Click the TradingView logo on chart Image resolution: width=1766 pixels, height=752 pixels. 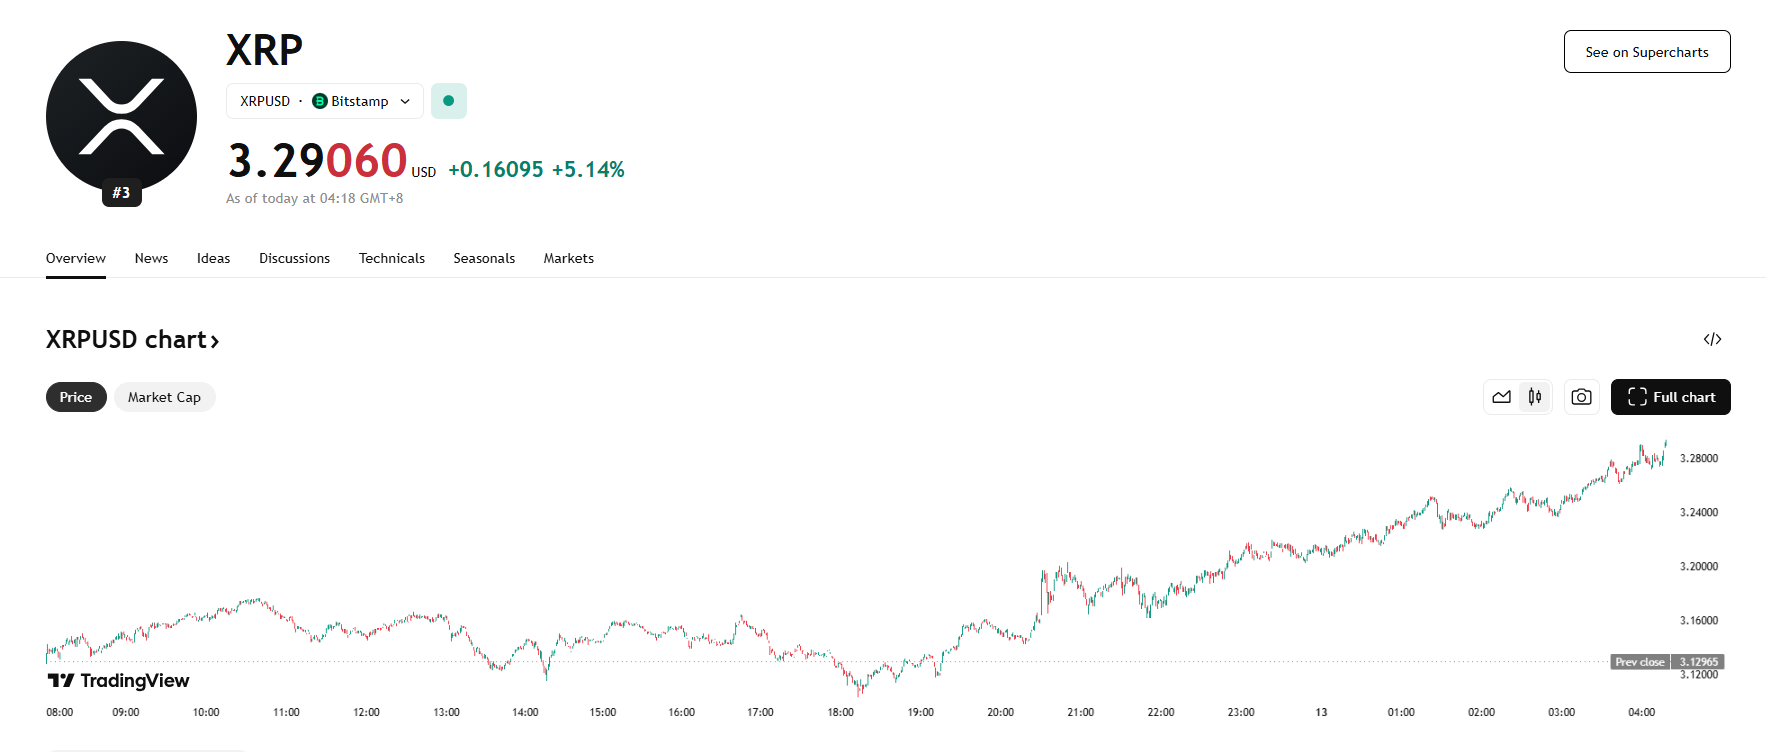point(118,681)
